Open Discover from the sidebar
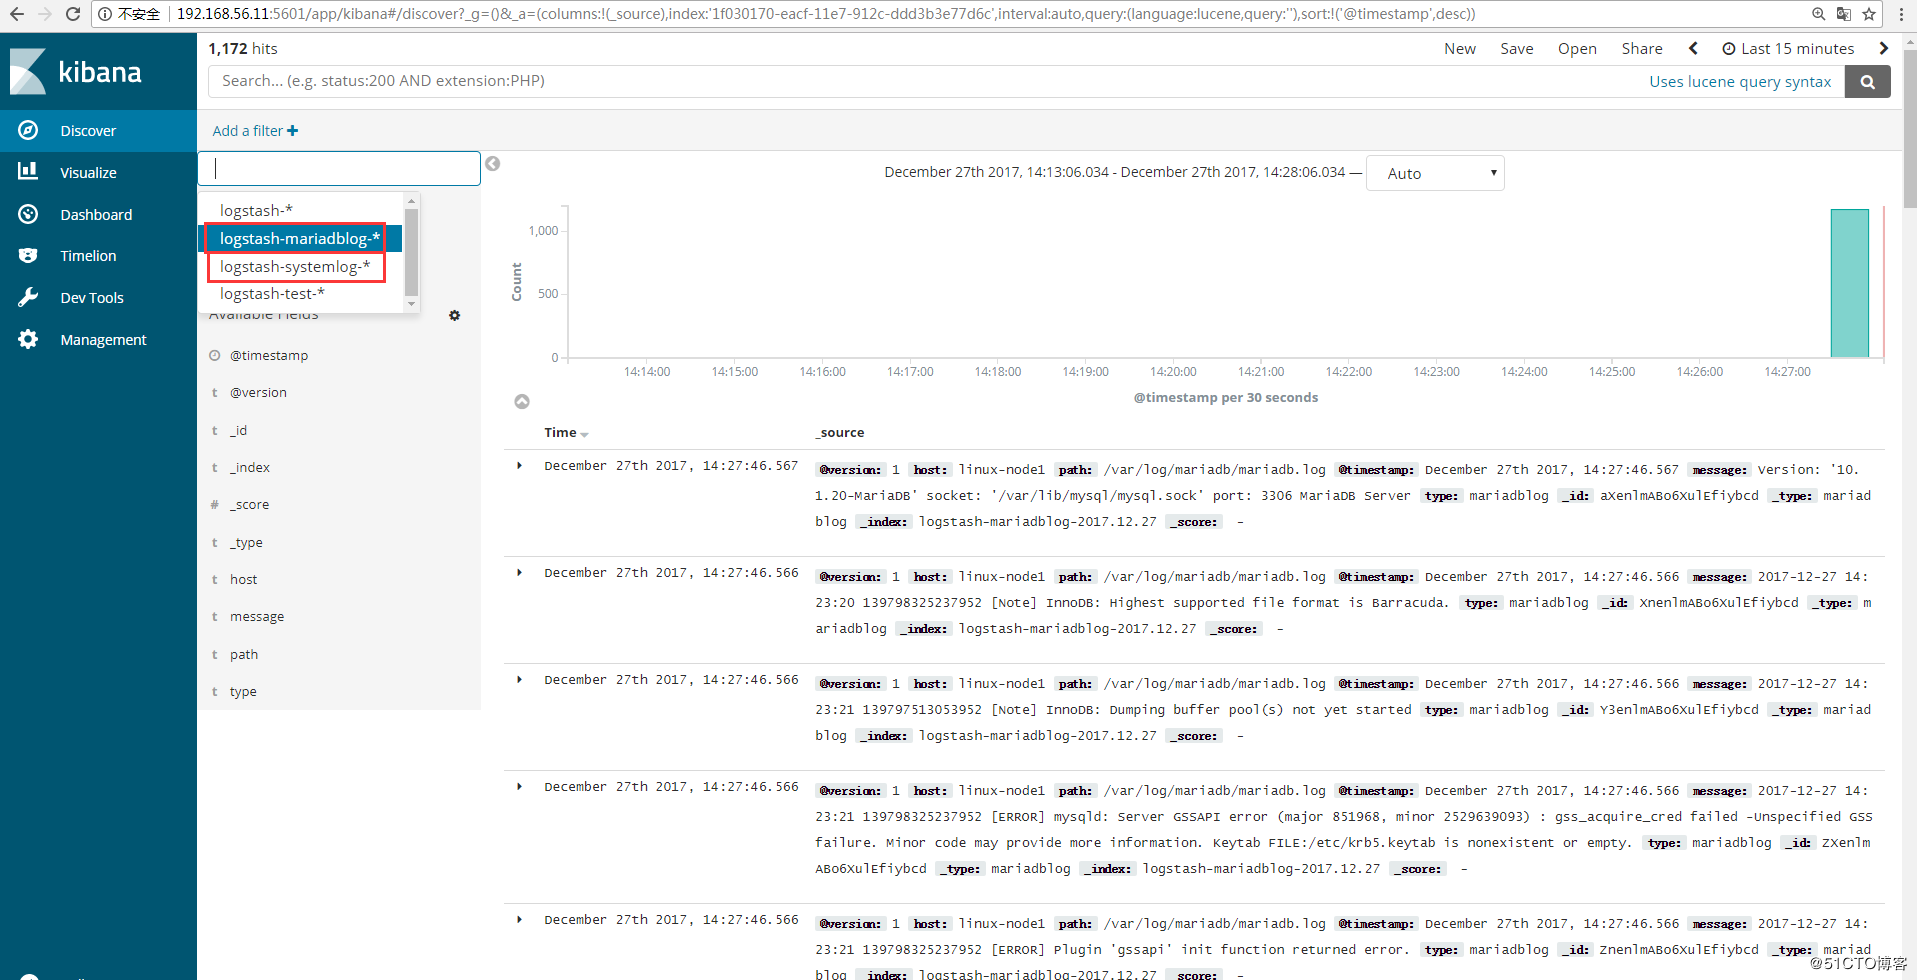 pos(88,130)
